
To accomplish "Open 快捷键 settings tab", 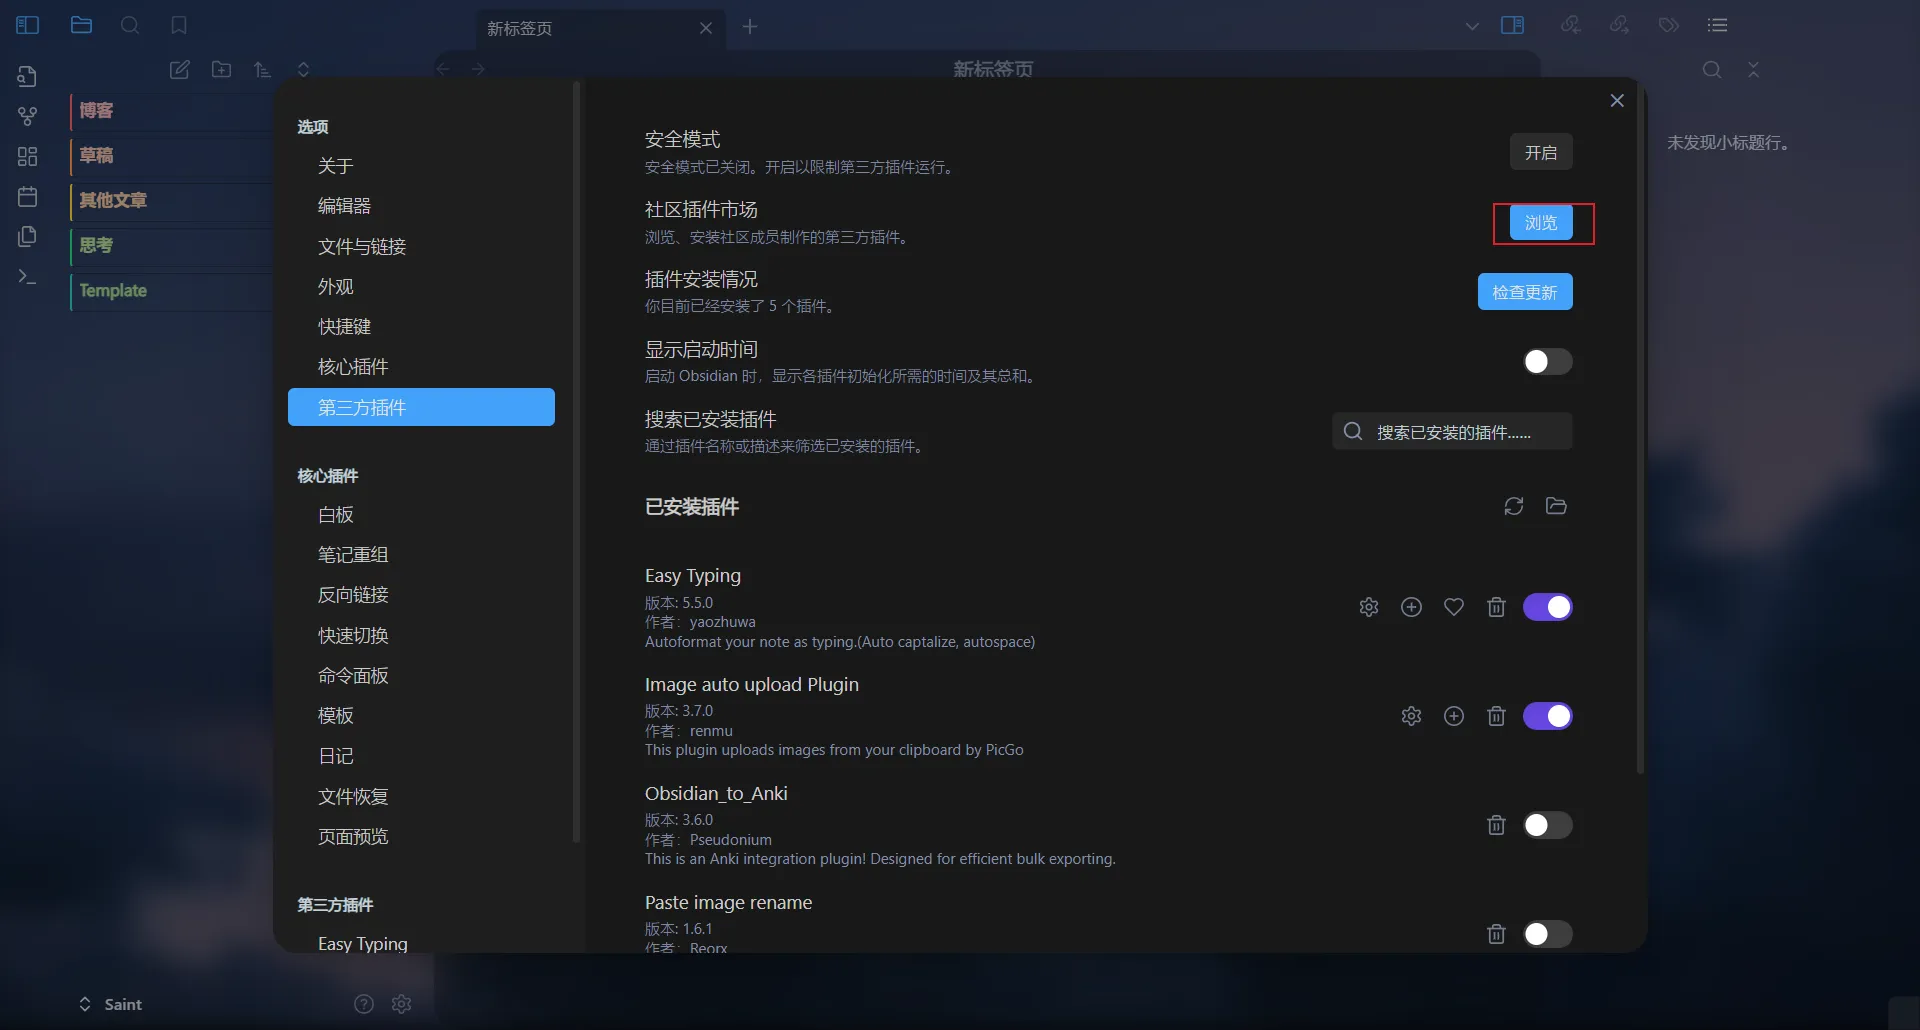I will [x=421, y=326].
